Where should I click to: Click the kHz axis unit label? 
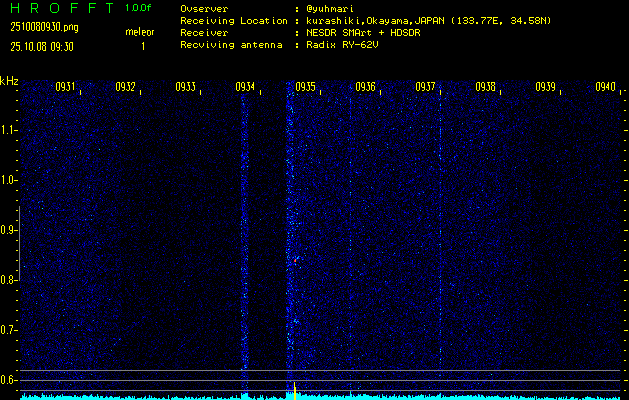click(9, 81)
